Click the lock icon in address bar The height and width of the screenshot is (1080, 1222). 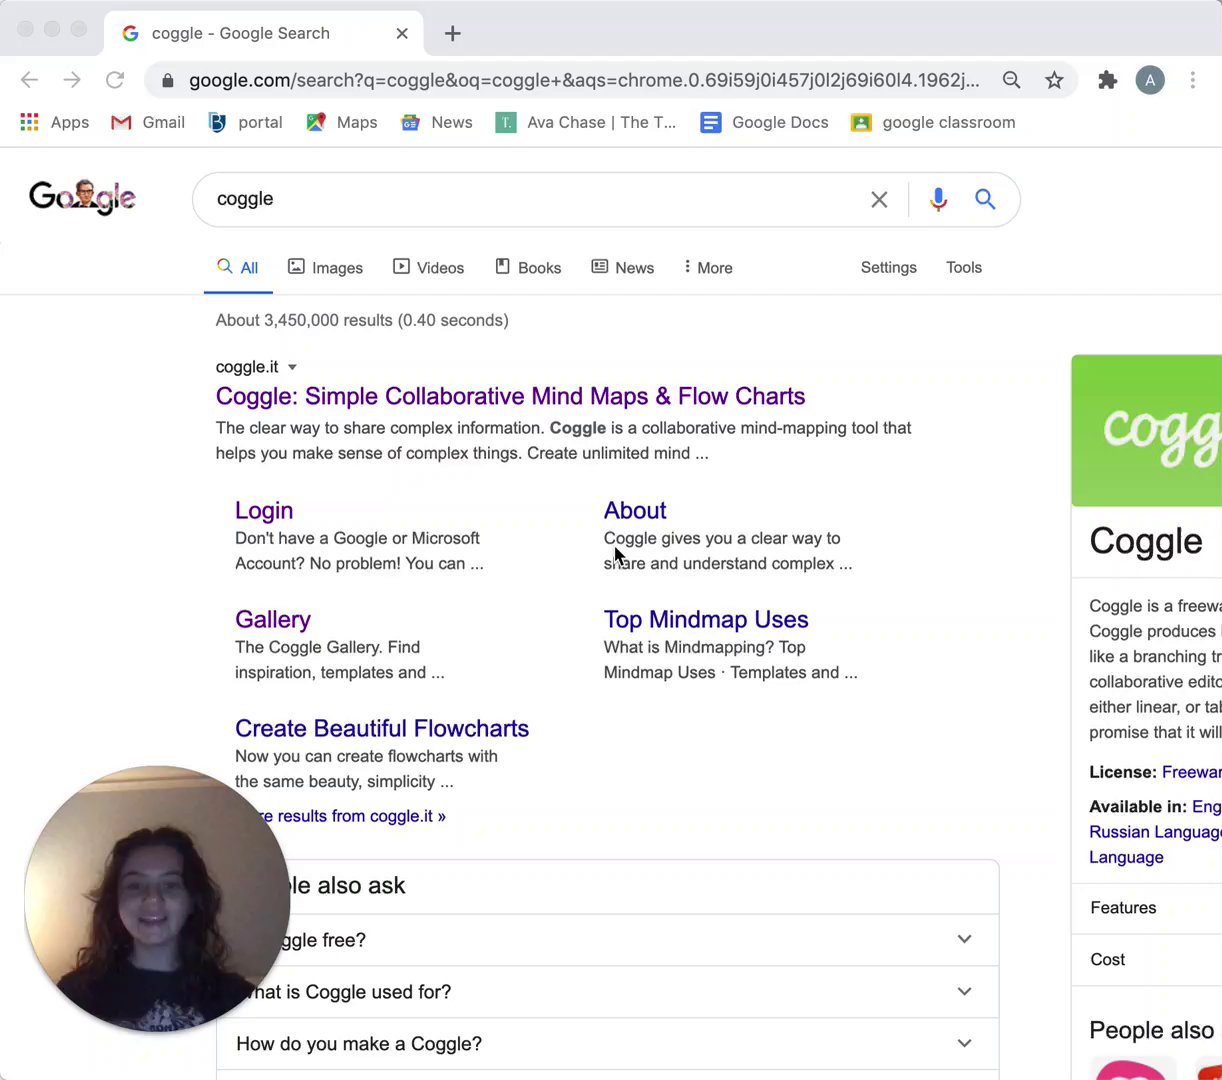pos(168,80)
